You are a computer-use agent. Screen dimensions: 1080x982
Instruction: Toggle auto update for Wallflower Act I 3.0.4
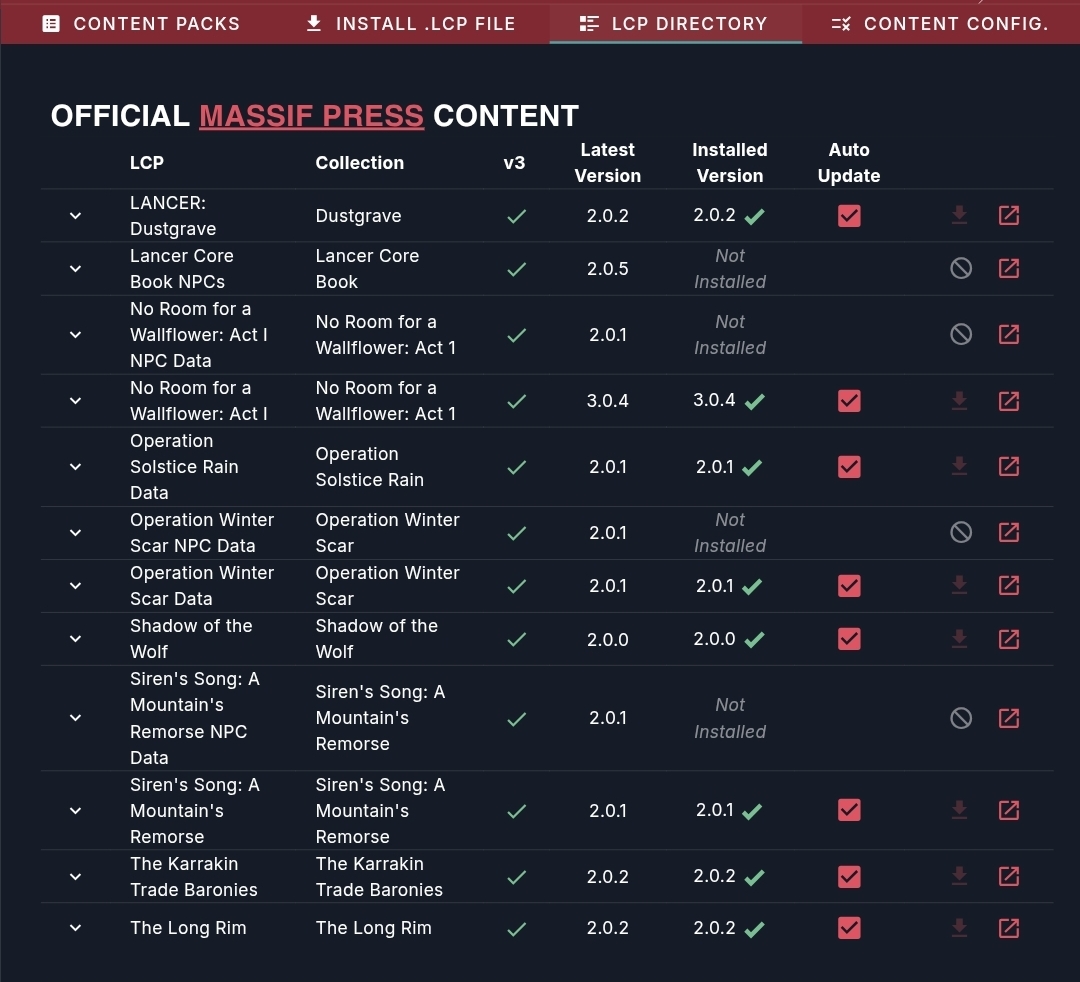[x=849, y=401]
